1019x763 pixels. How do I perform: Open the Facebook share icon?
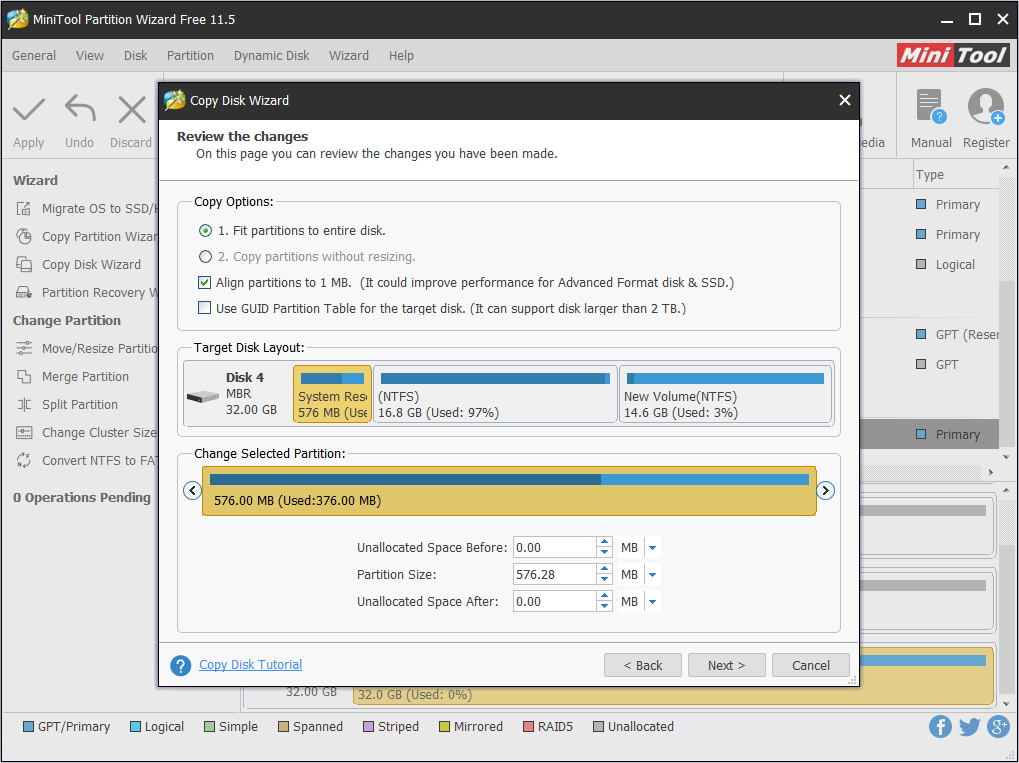[x=940, y=726]
